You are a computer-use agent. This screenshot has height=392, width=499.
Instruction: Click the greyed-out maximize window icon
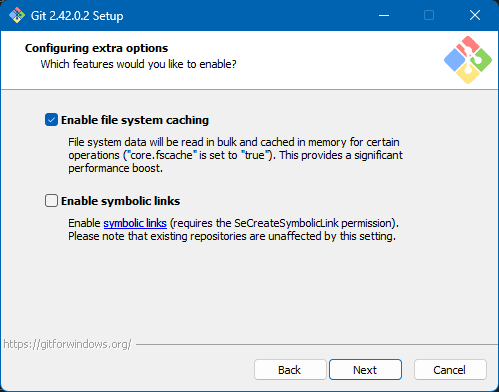click(429, 15)
